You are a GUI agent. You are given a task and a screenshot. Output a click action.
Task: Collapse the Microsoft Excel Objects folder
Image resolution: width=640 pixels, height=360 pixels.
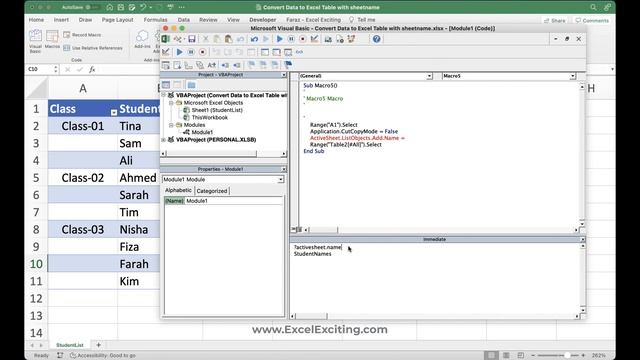click(x=171, y=103)
